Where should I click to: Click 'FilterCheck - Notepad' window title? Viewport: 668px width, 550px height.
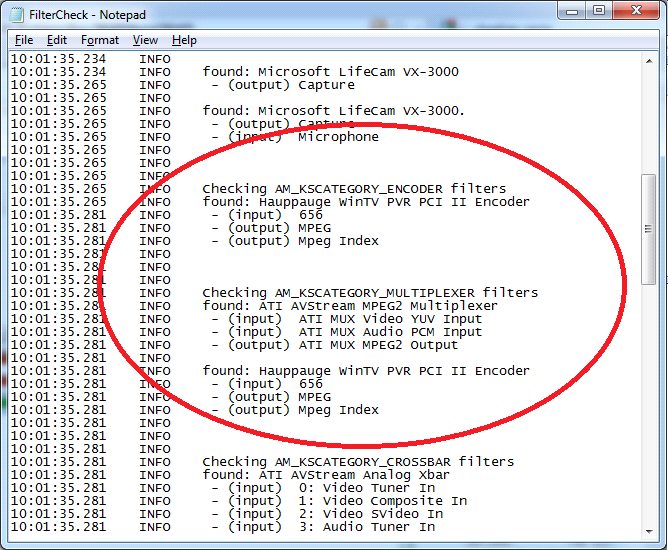pos(87,15)
